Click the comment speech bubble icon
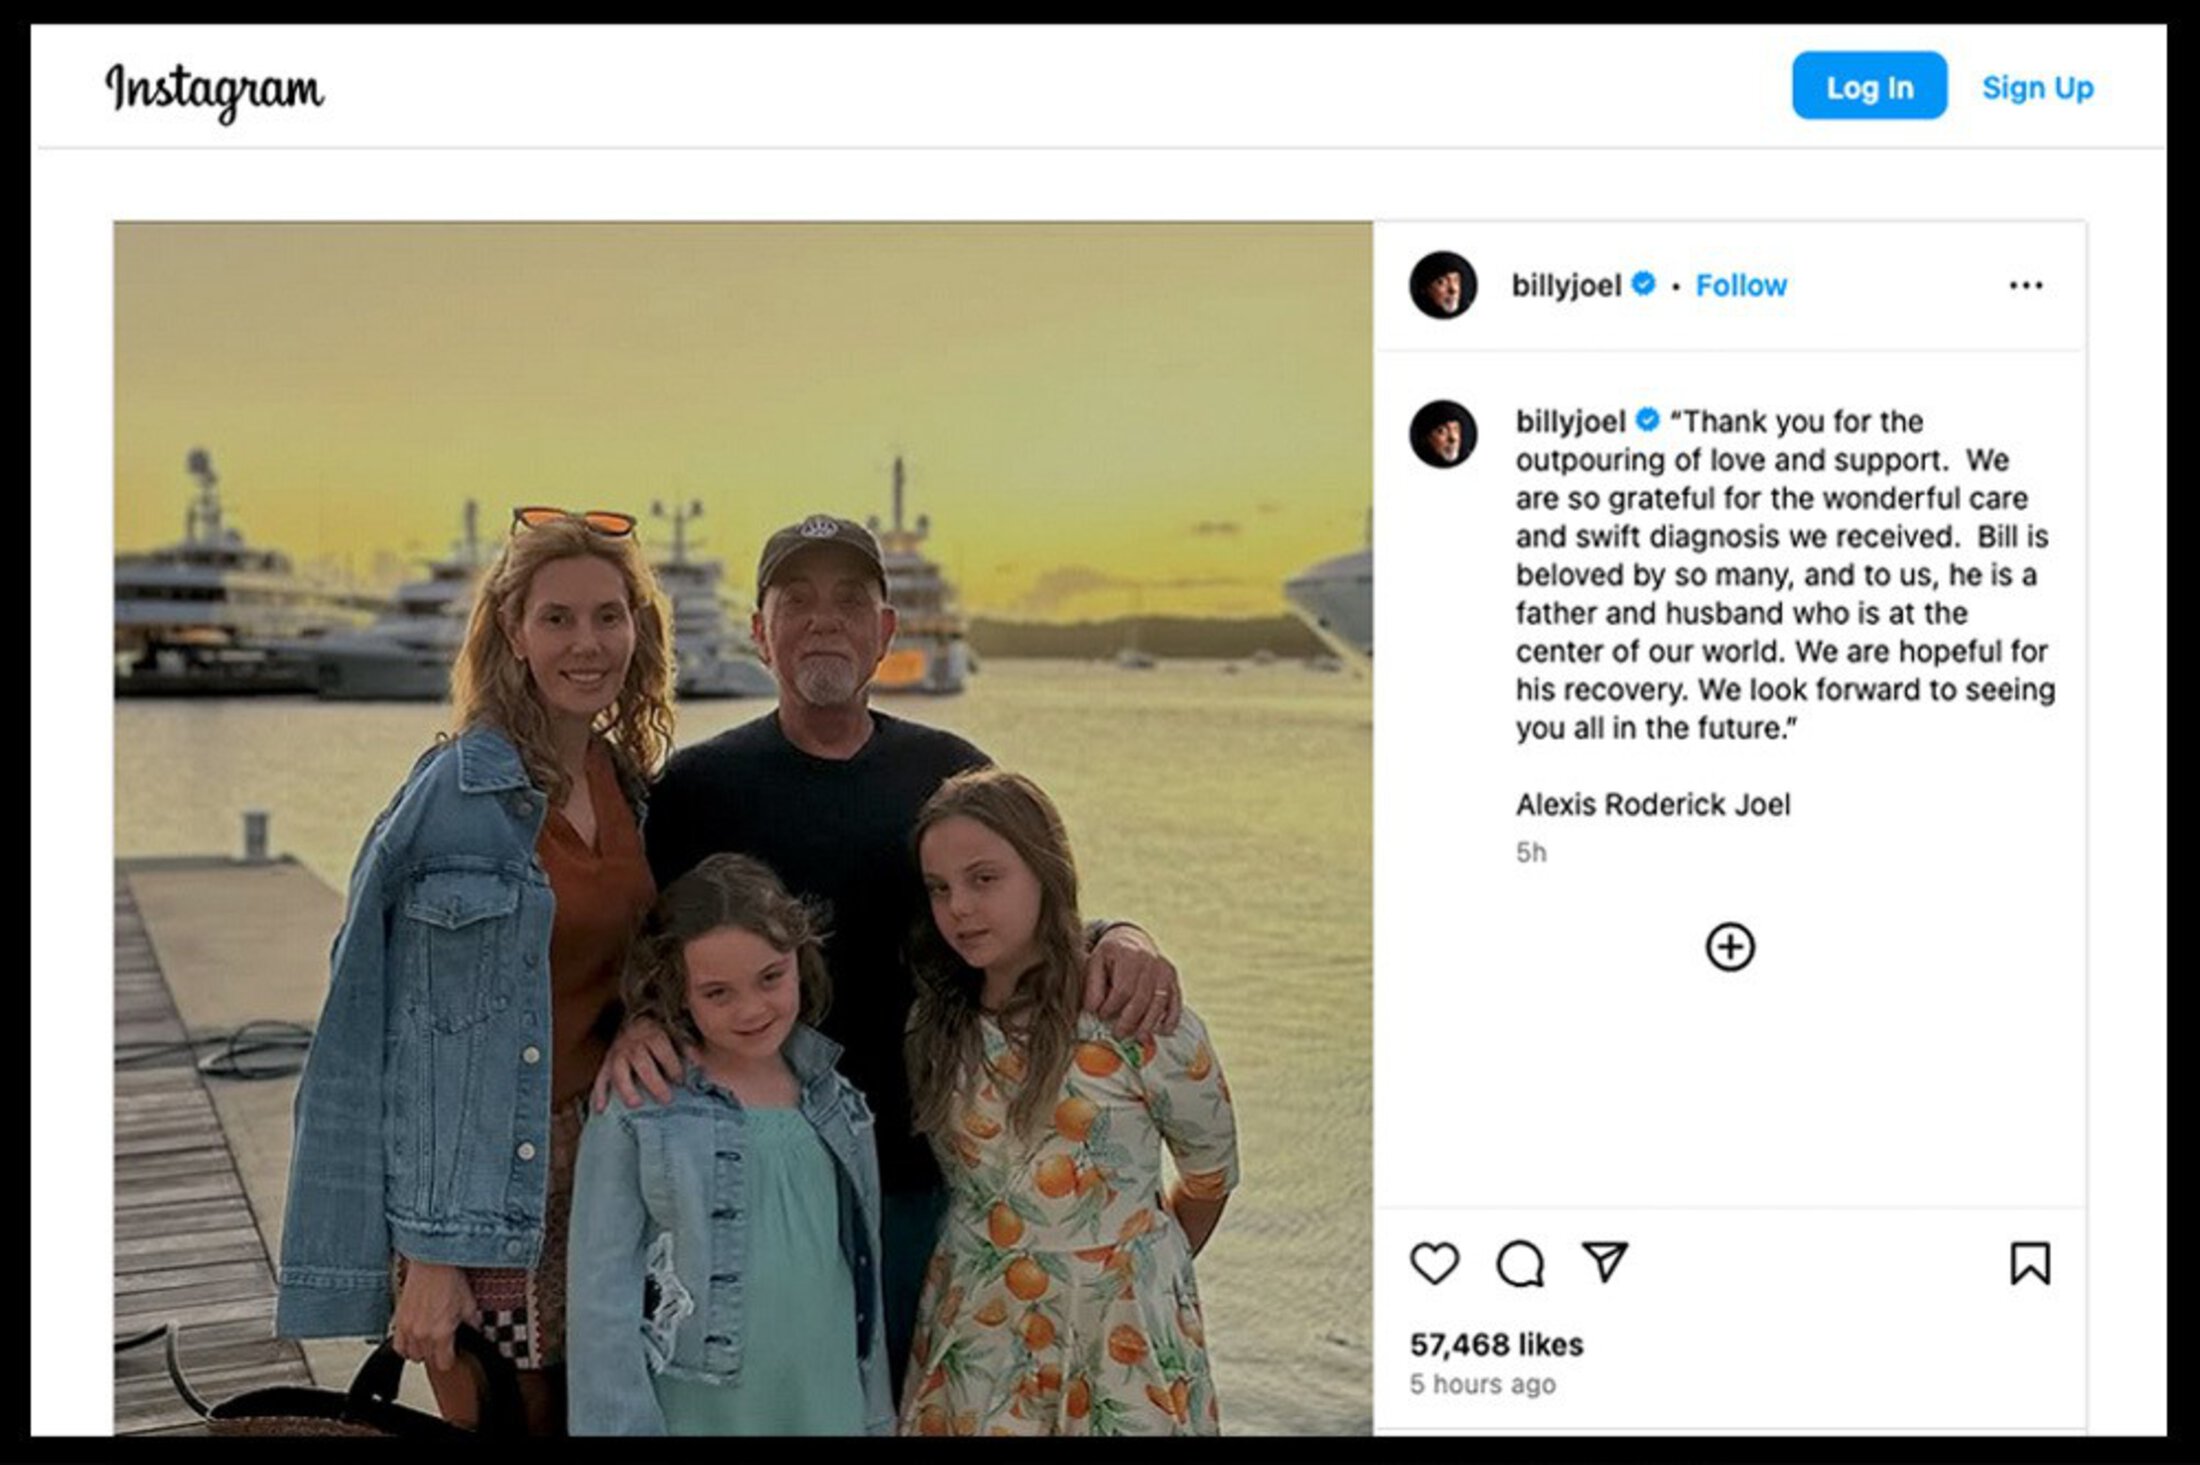The image size is (2200, 1465). tap(1520, 1263)
